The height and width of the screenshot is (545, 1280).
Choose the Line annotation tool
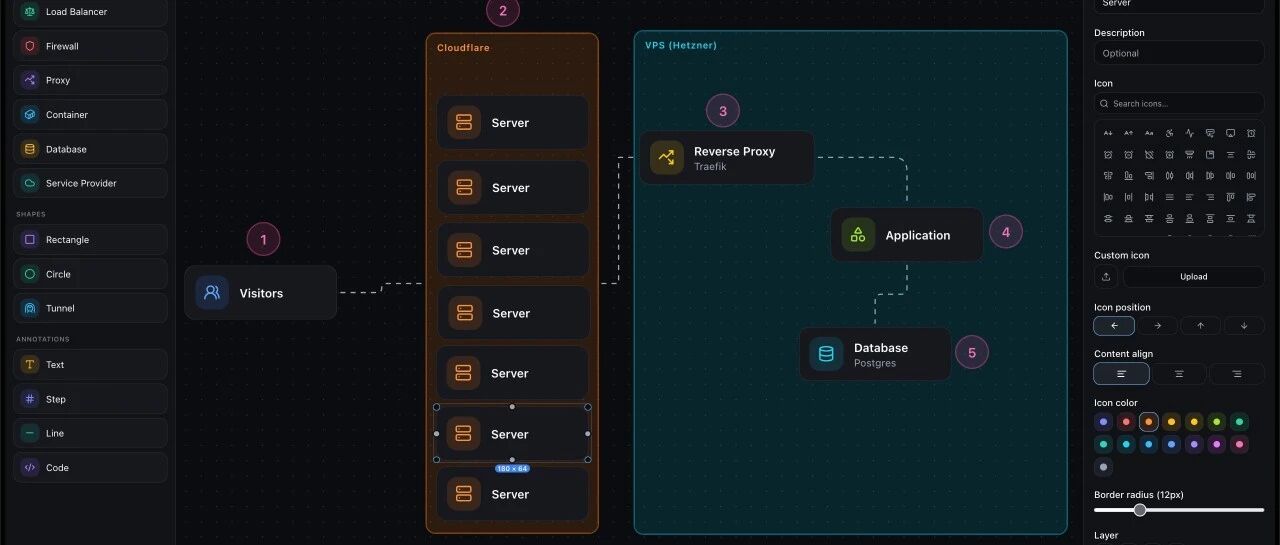[x=90, y=433]
